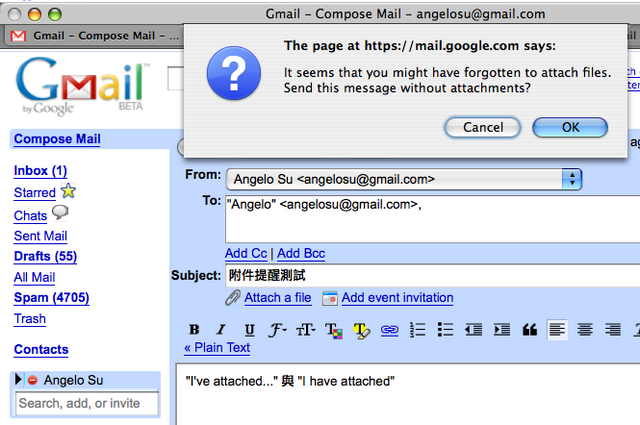
Task: Click the paperclip attachment icon
Action: tap(233, 298)
